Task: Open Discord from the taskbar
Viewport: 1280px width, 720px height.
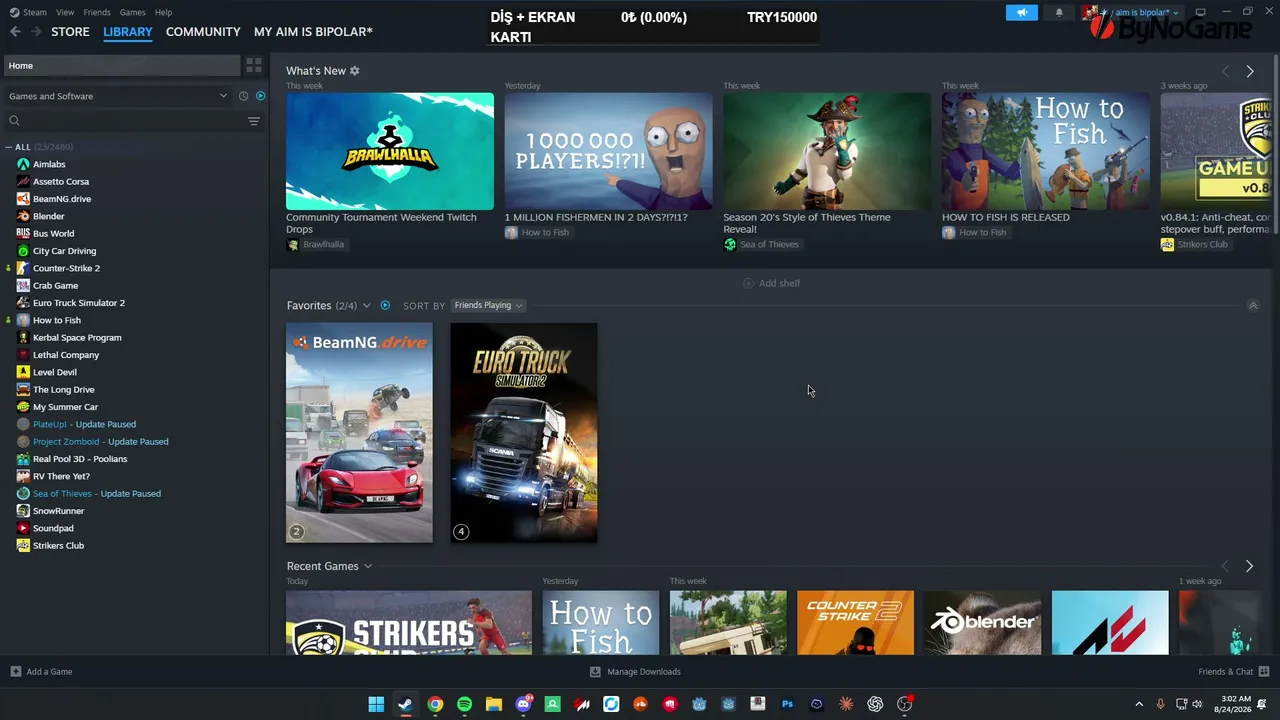Action: [x=523, y=704]
